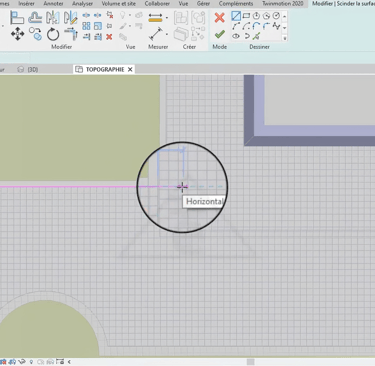Select the Rotate tool
This screenshot has height=366, width=375.
(53, 34)
